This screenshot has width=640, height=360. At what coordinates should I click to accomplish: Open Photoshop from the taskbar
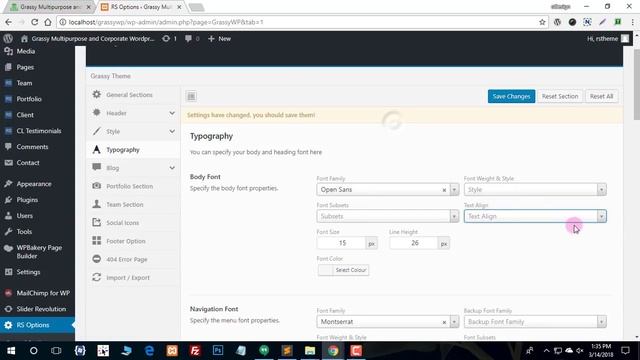pos(218,351)
